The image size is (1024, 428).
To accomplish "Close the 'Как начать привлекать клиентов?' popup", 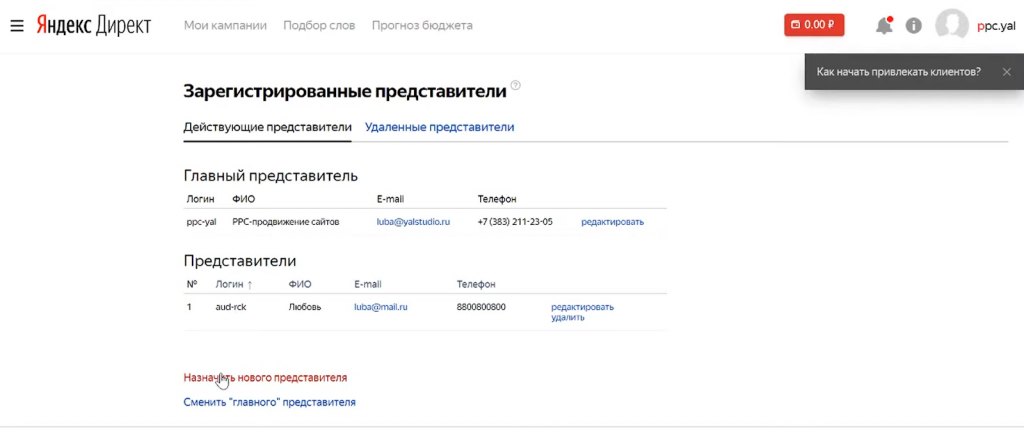I will [1006, 72].
